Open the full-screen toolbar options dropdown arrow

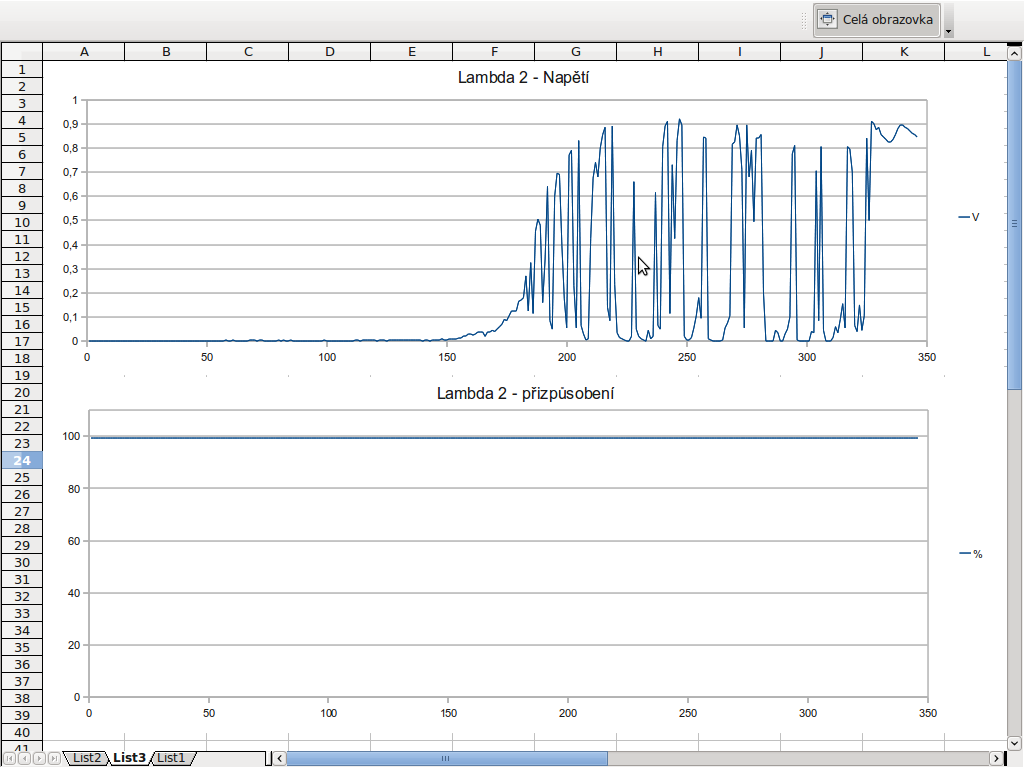coord(948,31)
